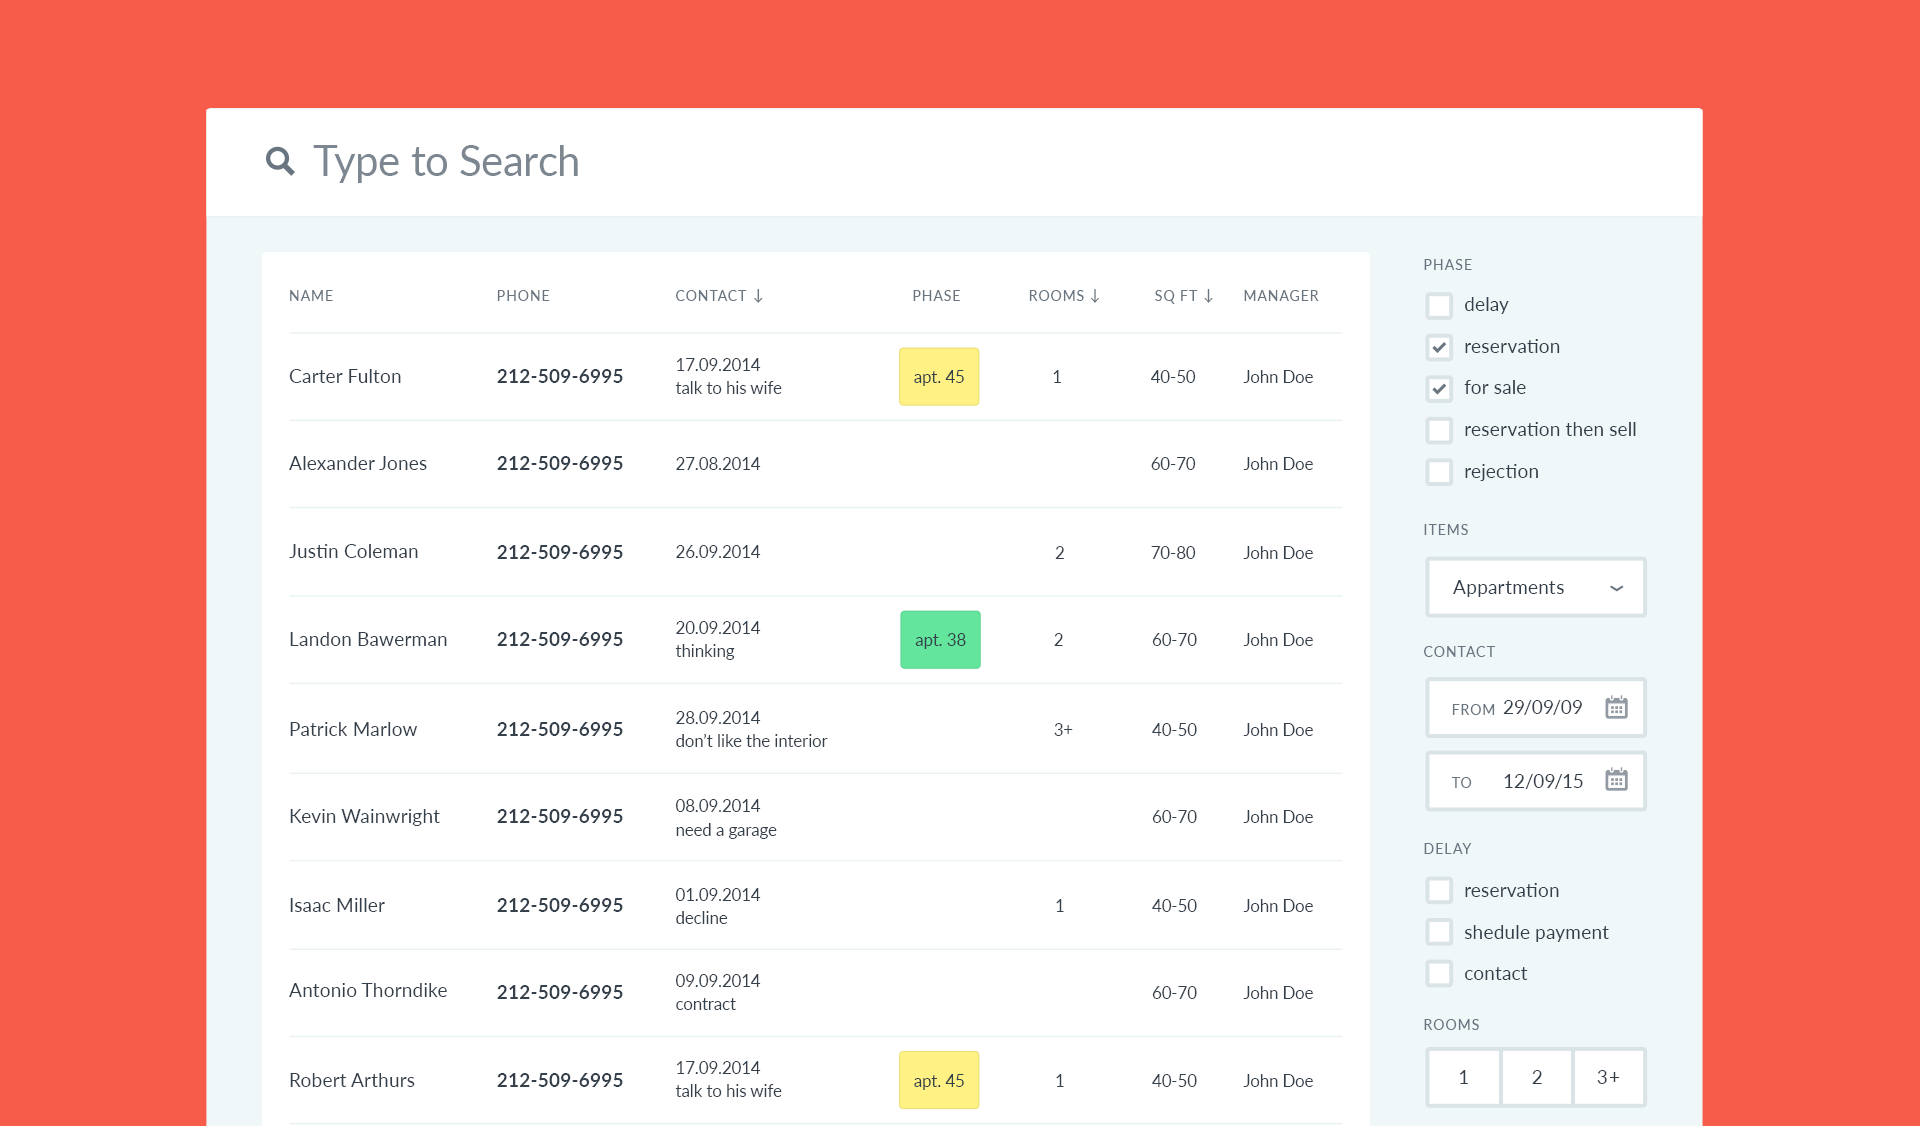Select the Carter Fulton name cell
Image resolution: width=1920 pixels, height=1126 pixels.
click(345, 376)
